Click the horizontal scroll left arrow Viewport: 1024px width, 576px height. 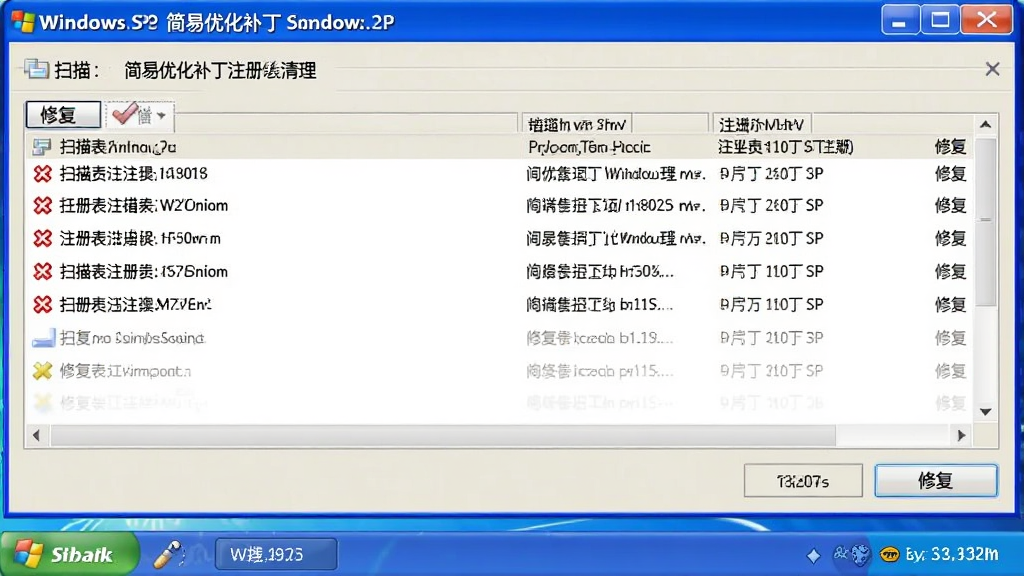[x=37, y=435]
